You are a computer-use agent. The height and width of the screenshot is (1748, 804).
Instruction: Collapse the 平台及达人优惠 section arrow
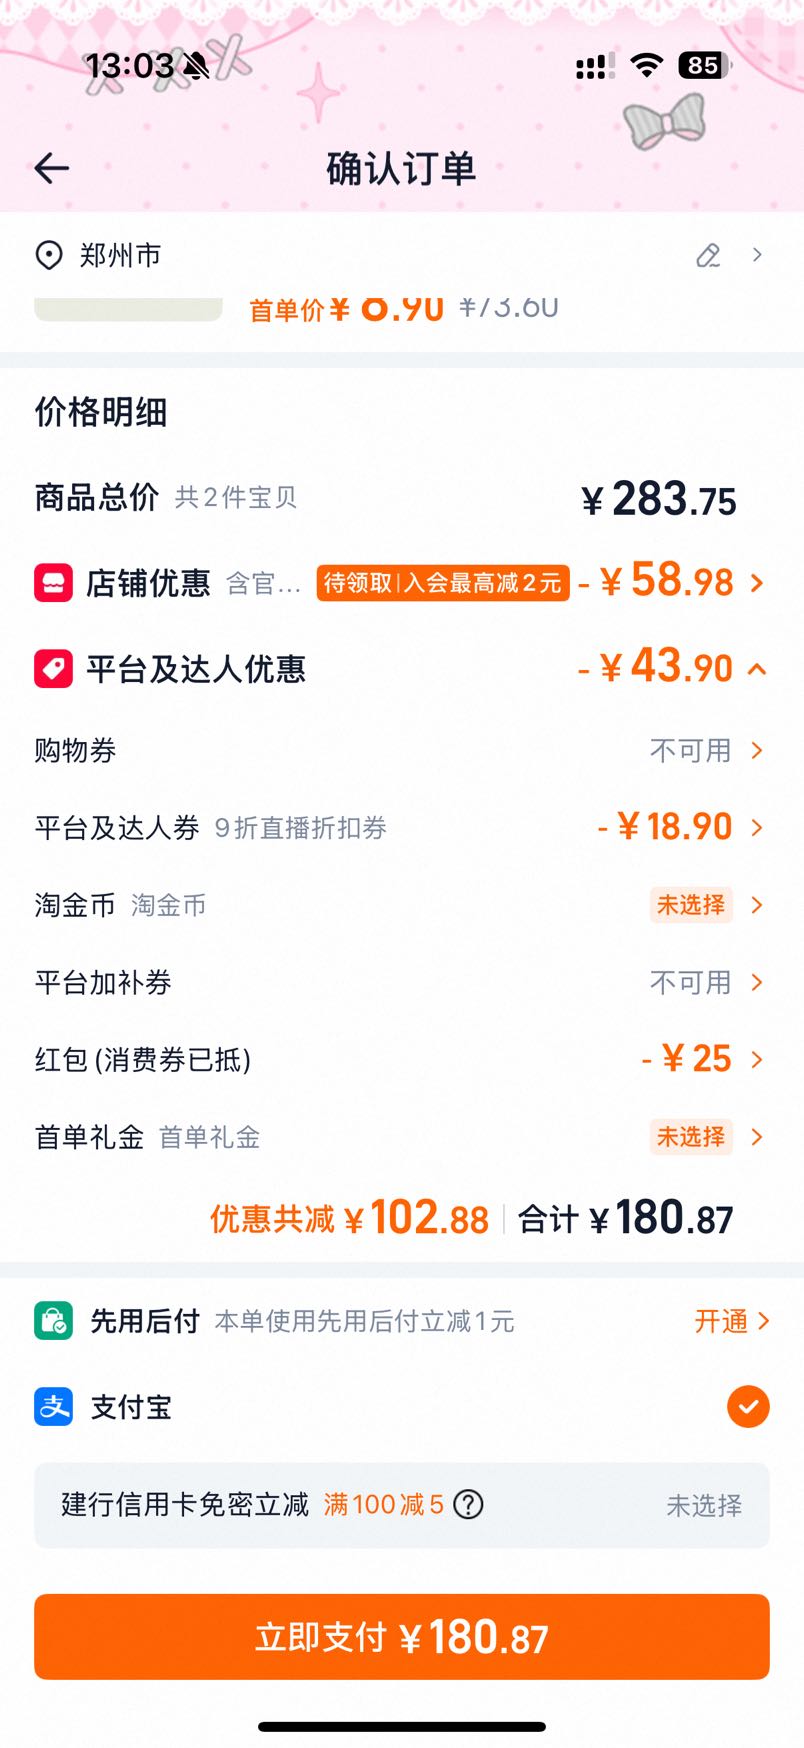(757, 669)
